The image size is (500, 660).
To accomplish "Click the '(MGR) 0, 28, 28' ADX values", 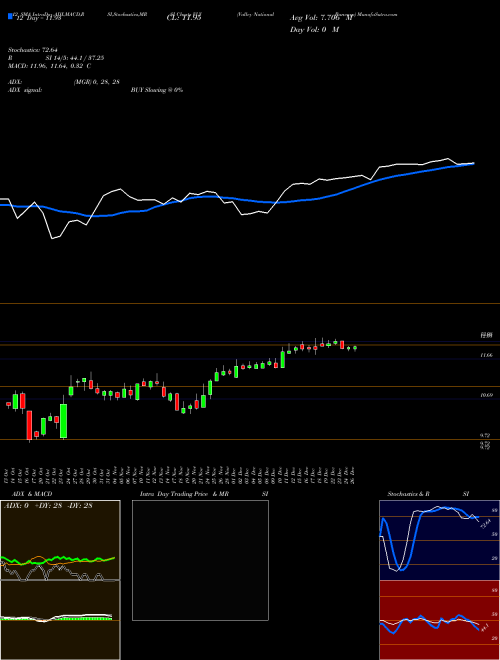I will [x=96, y=82].
